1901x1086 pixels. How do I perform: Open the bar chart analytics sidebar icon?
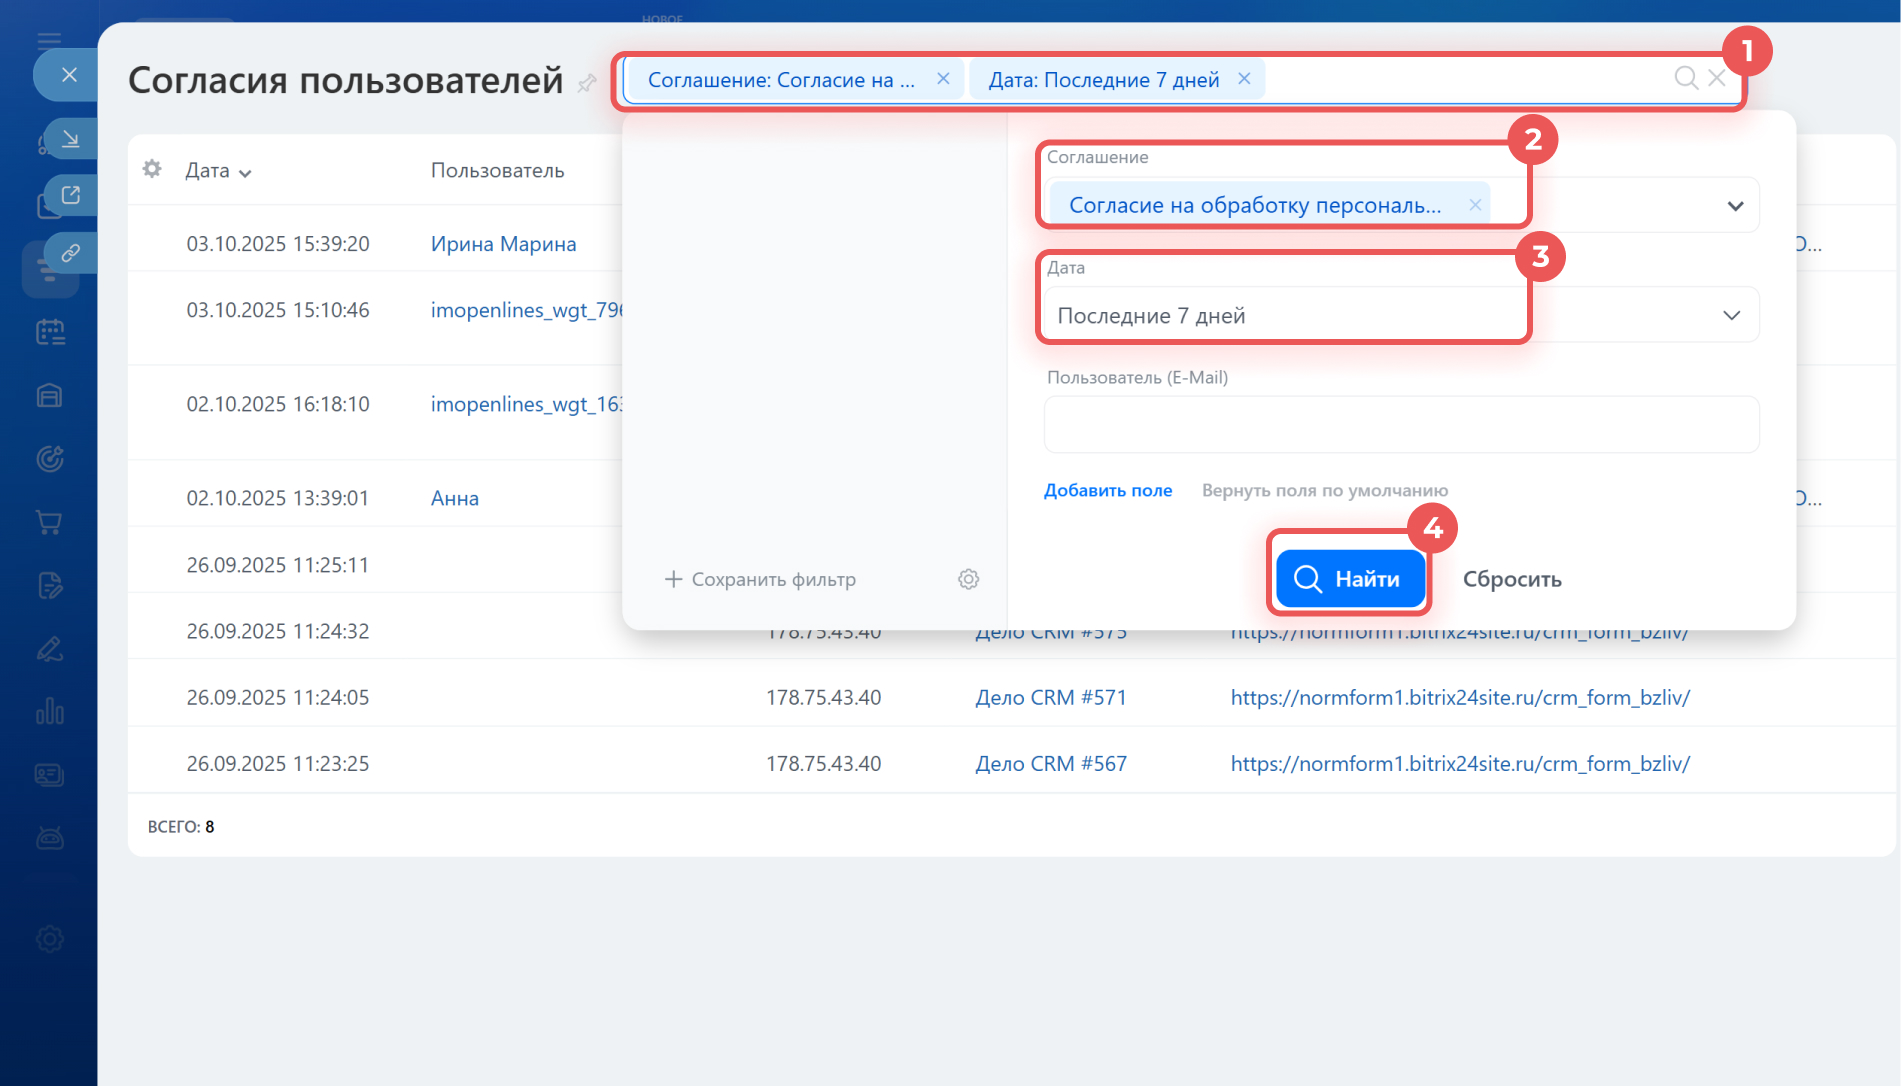click(x=49, y=712)
